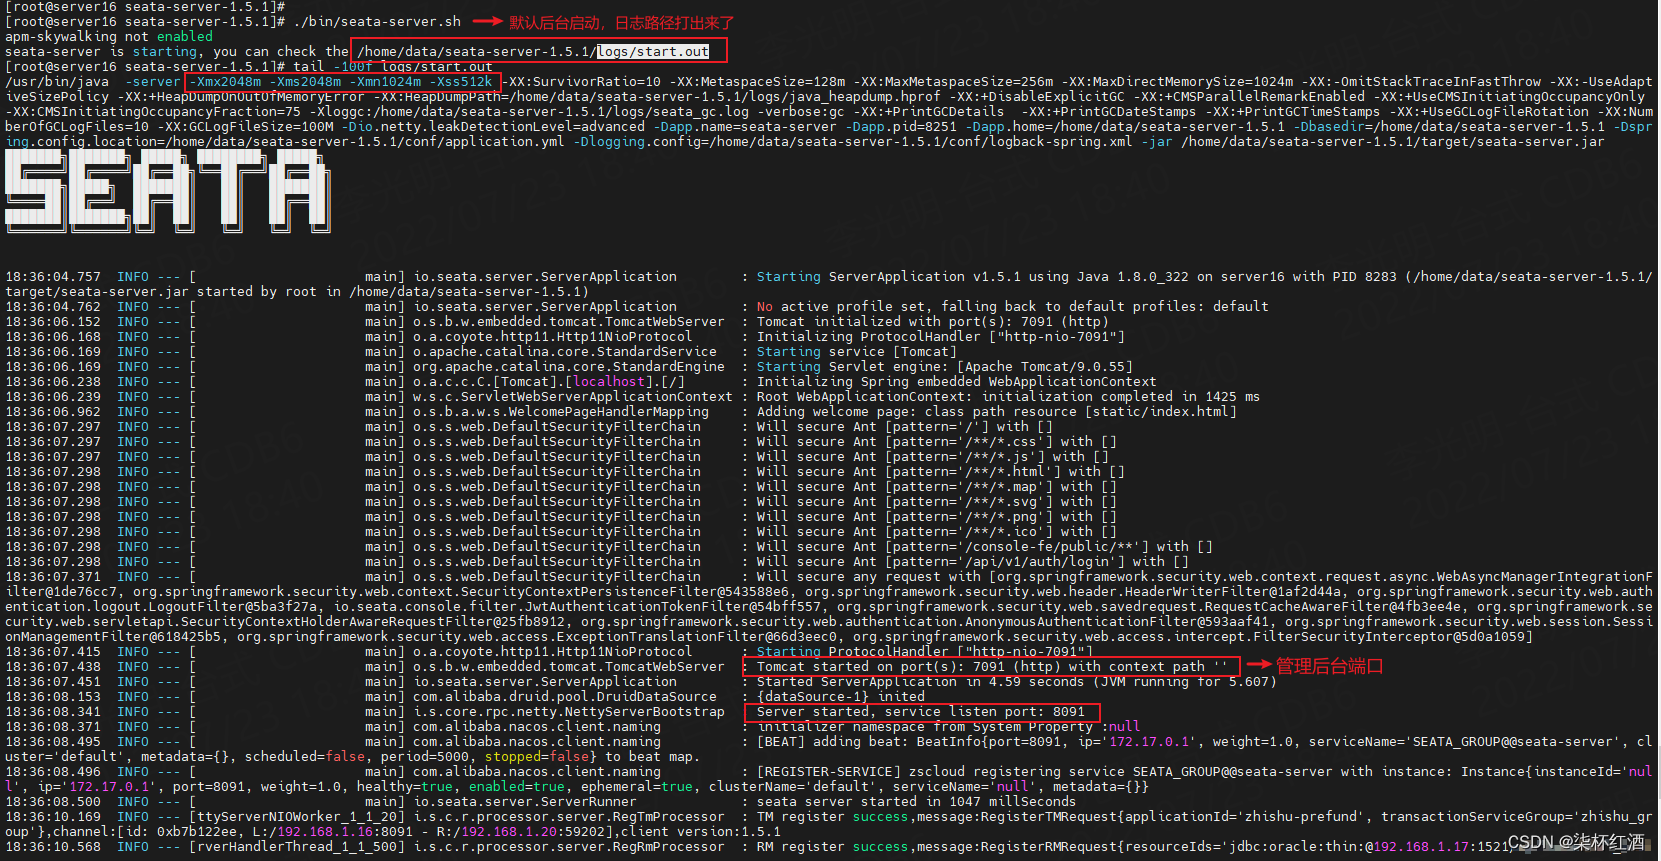This screenshot has width=1661, height=861.
Task: Click the pattern='/**/*.map' log message
Action: [937, 486]
